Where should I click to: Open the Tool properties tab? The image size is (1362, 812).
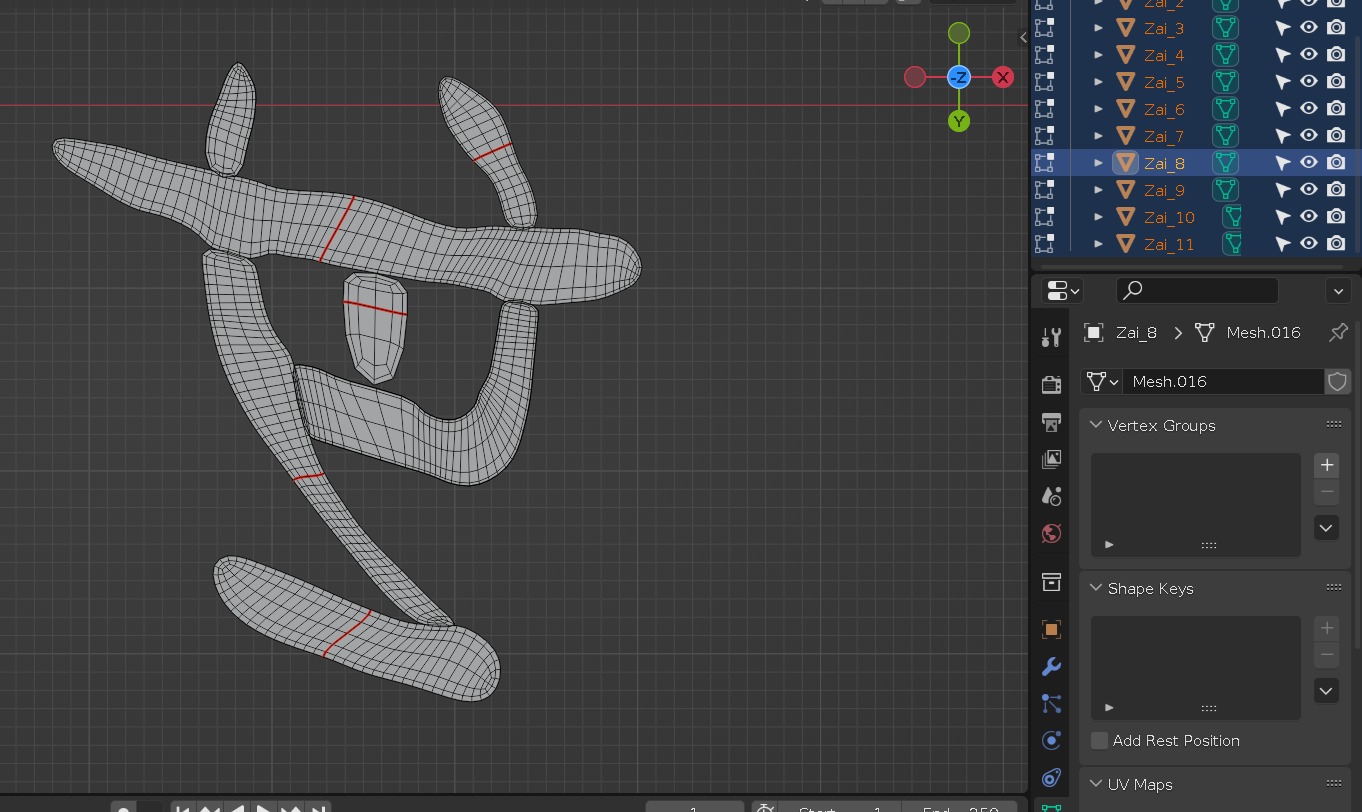(1051, 338)
